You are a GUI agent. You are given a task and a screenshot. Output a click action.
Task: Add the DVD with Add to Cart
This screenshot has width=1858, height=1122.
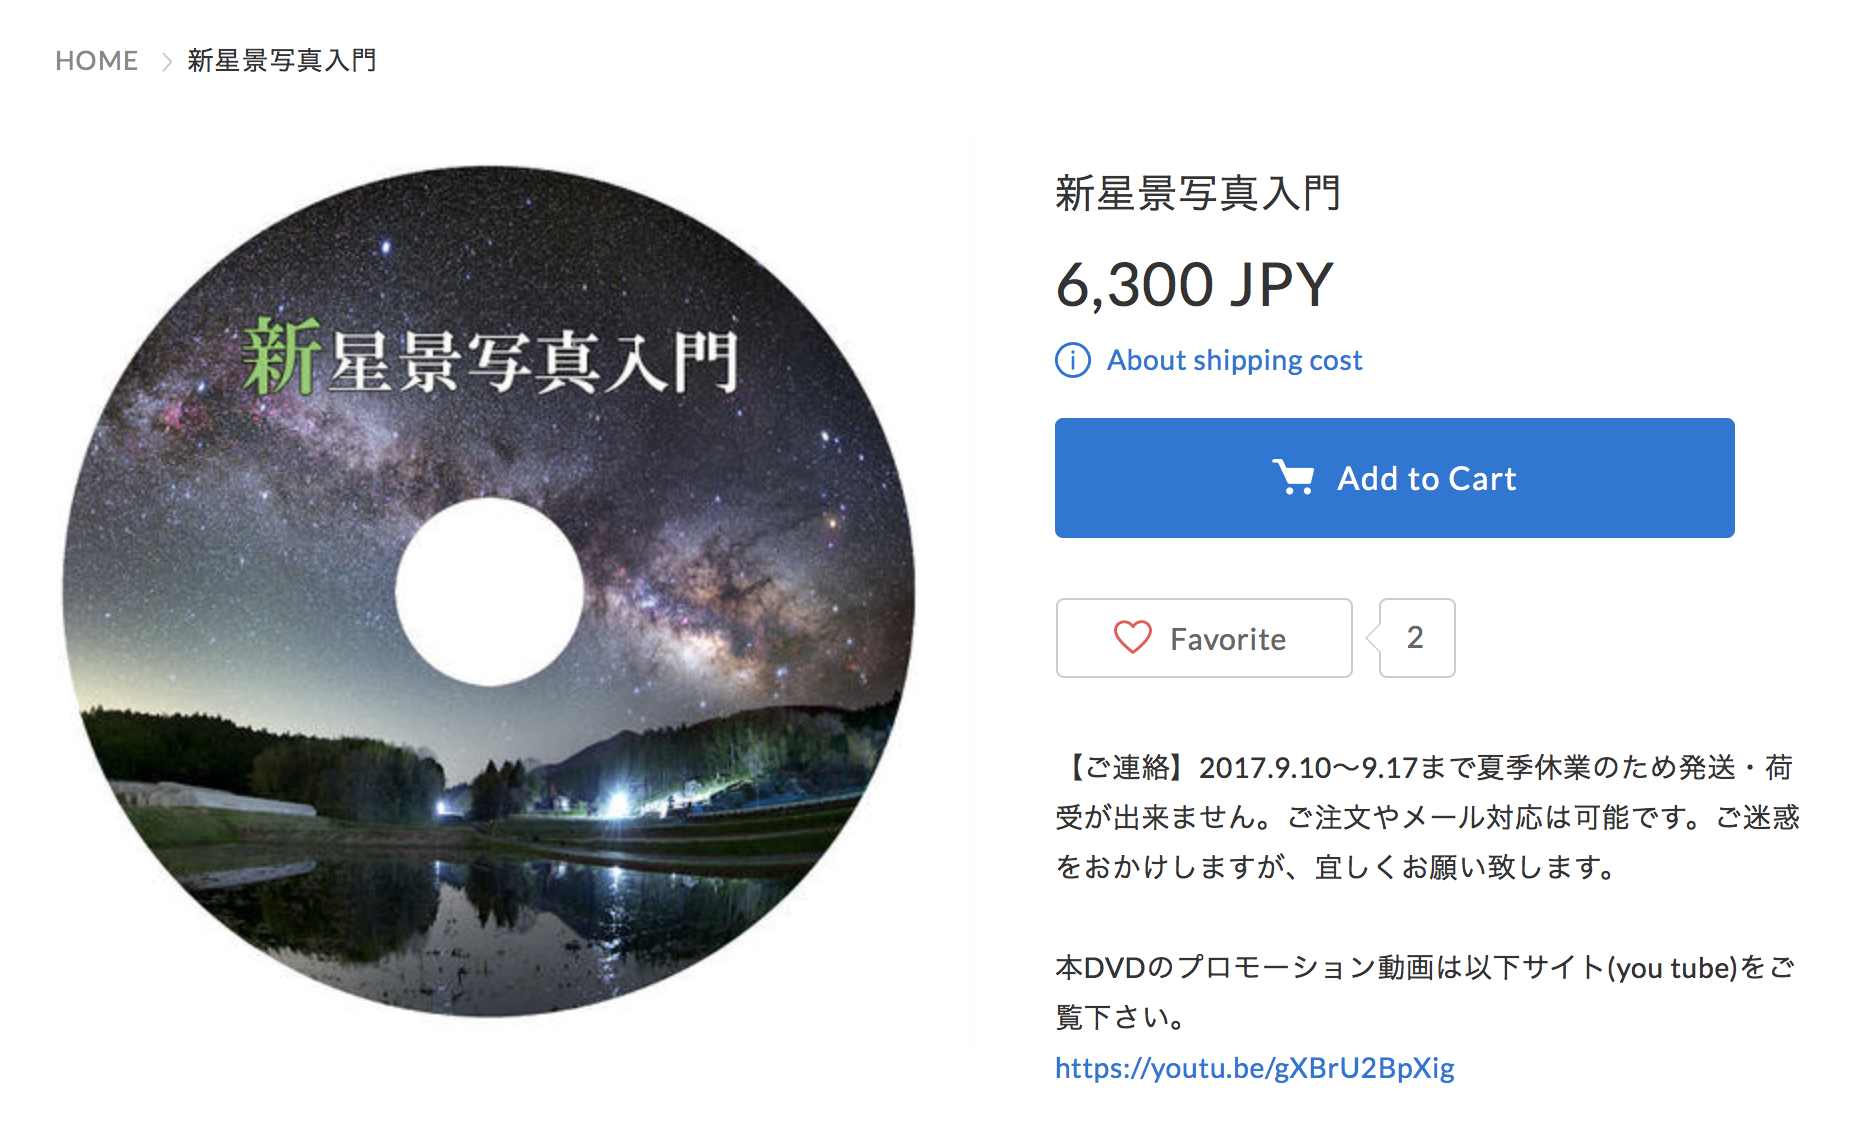[1394, 478]
